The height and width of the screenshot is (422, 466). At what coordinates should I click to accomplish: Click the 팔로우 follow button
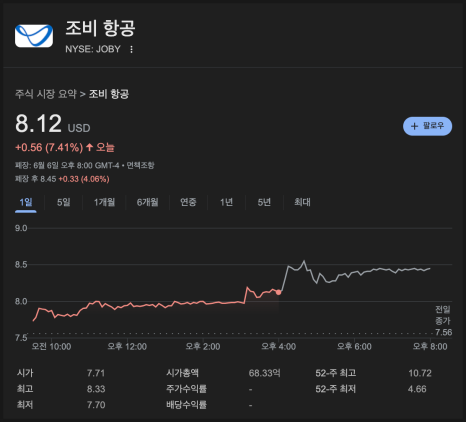click(x=427, y=126)
